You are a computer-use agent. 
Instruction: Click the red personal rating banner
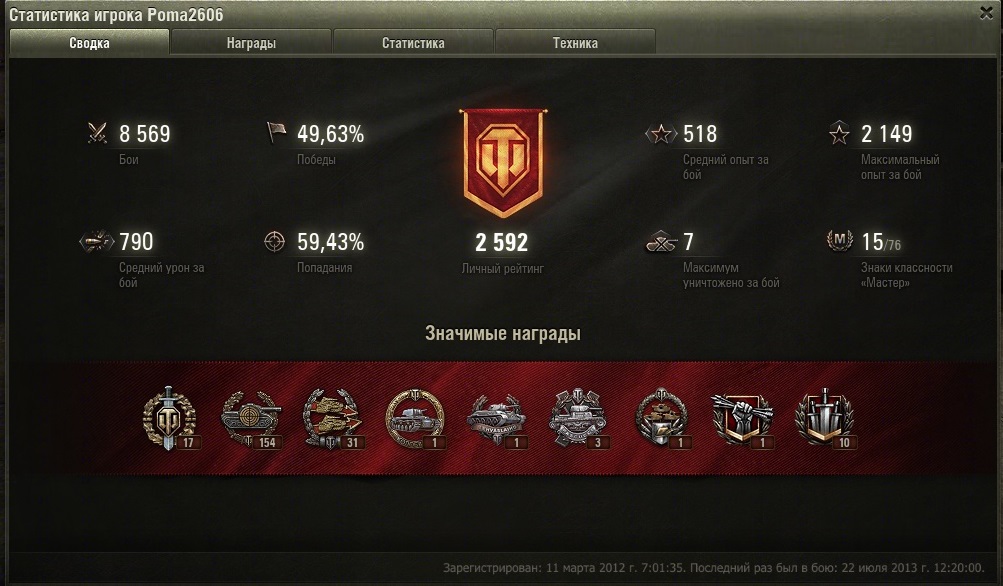click(503, 163)
